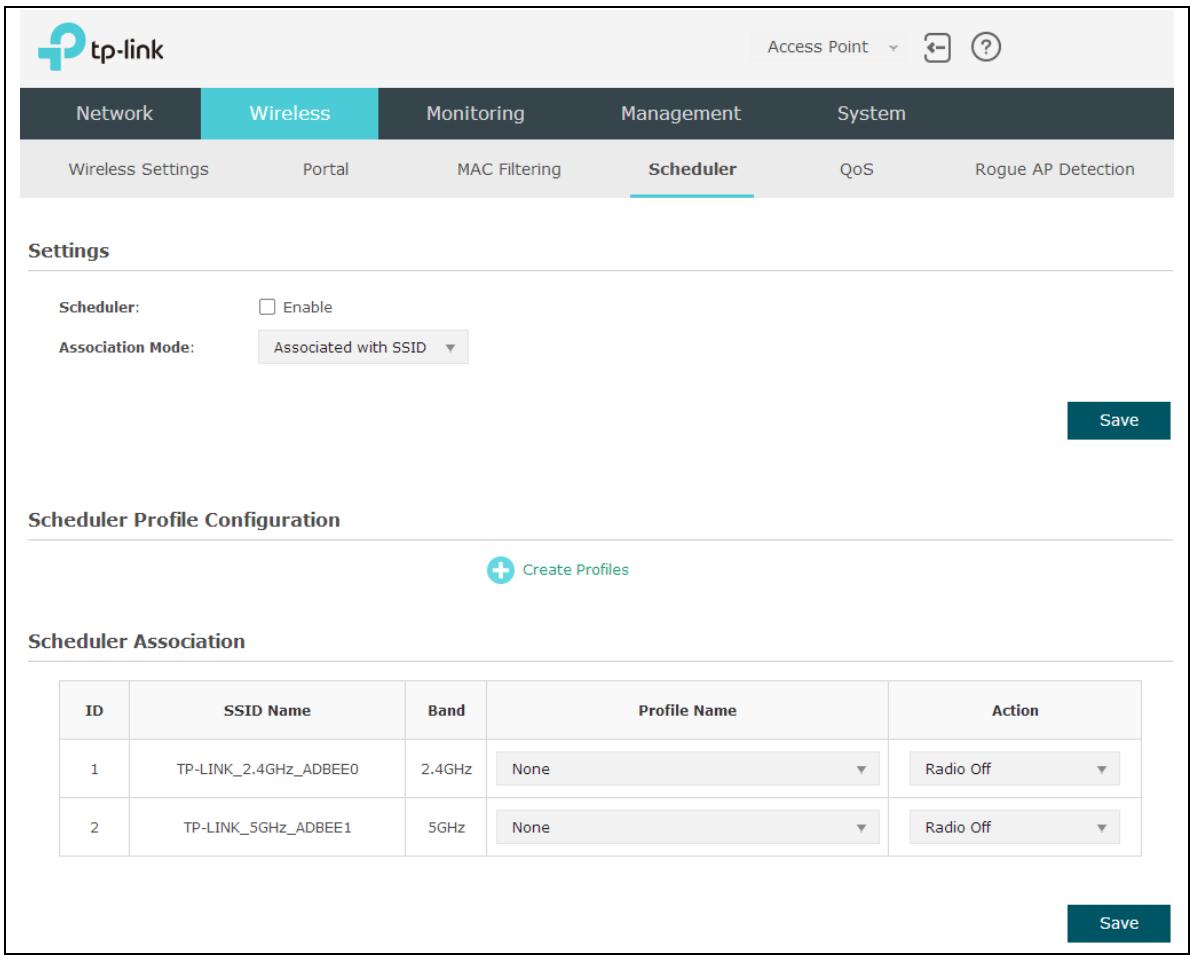Change Action dropdown for TP-LINK_2.4GHz_ADBEE0
This screenshot has width=1190, height=956.
pyautogui.click(x=1014, y=769)
